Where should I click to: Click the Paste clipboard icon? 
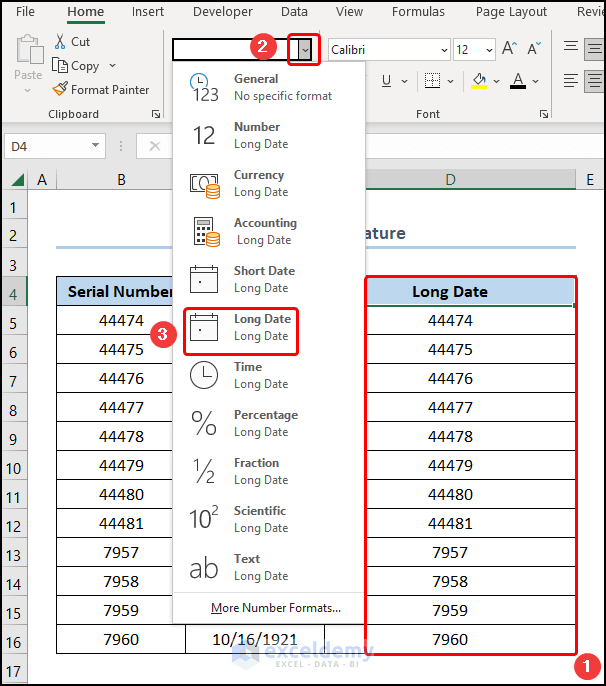coord(29,50)
